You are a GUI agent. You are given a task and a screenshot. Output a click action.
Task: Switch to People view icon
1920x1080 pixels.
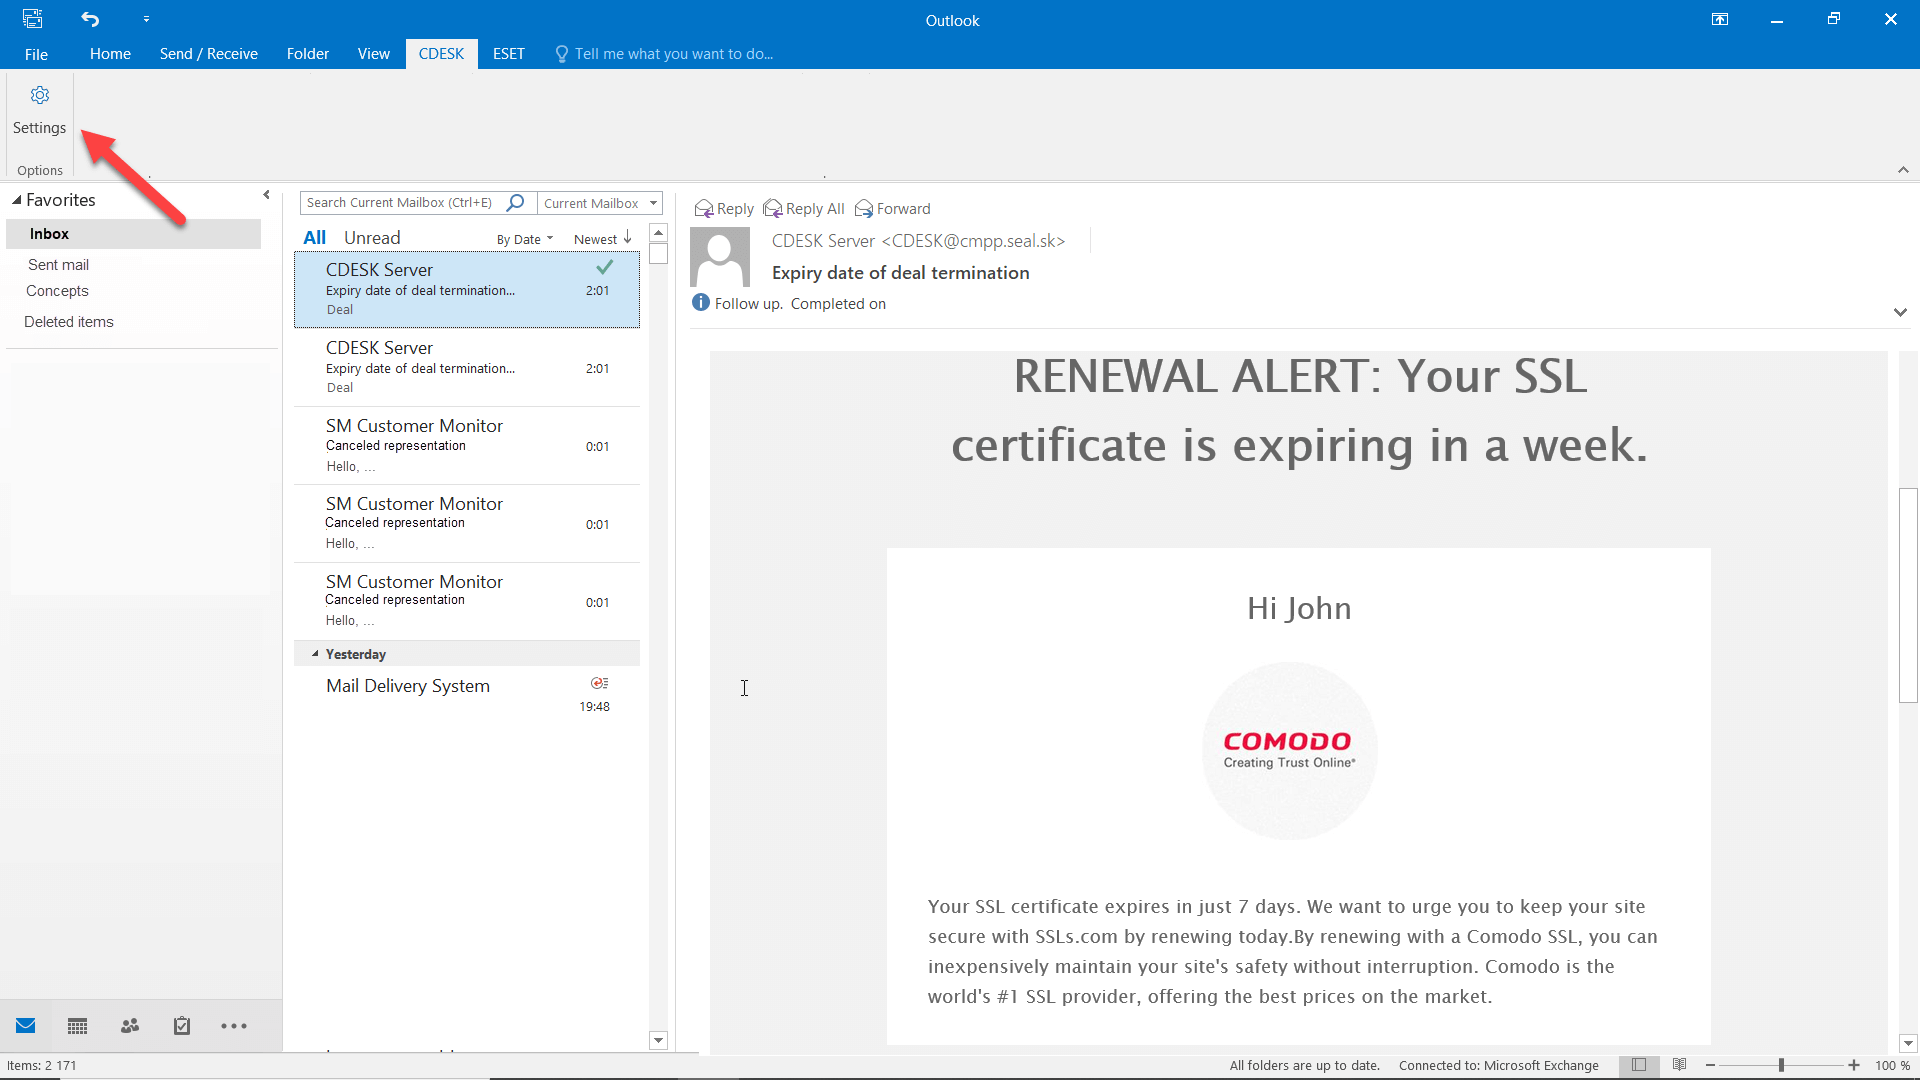[x=130, y=1026]
